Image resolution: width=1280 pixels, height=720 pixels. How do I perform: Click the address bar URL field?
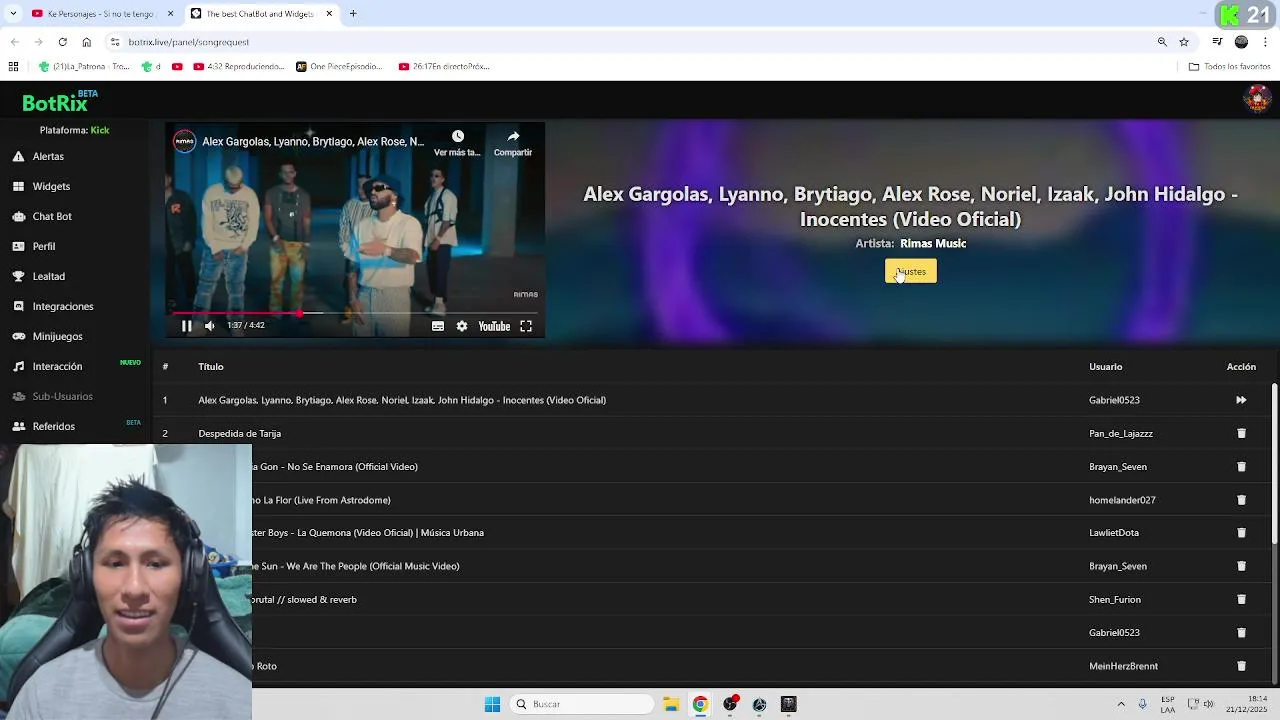tap(630, 42)
